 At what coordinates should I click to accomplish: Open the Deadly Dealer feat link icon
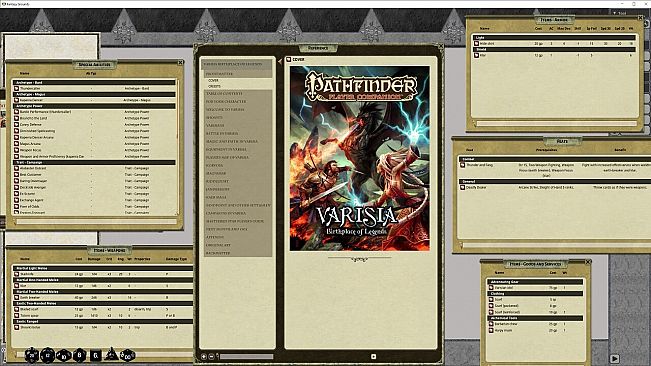463,188
